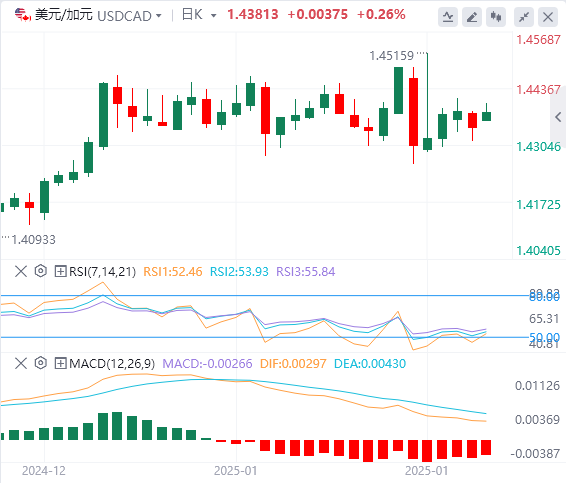Click the middle 2025-01 date axis label

point(235,471)
